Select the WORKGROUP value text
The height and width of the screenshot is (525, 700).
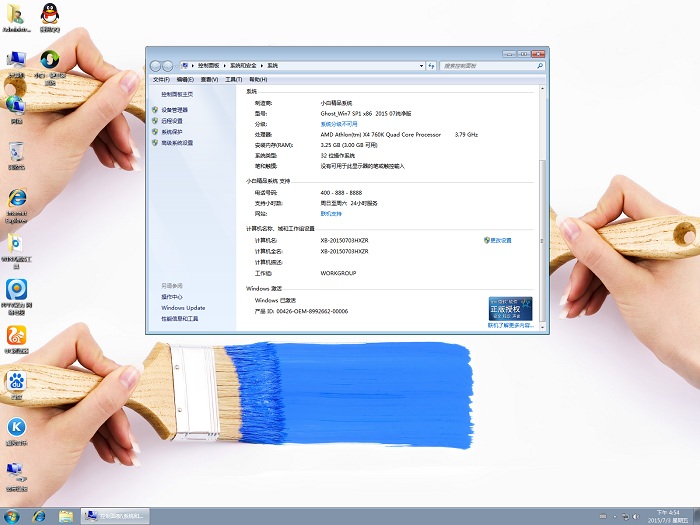click(338, 273)
